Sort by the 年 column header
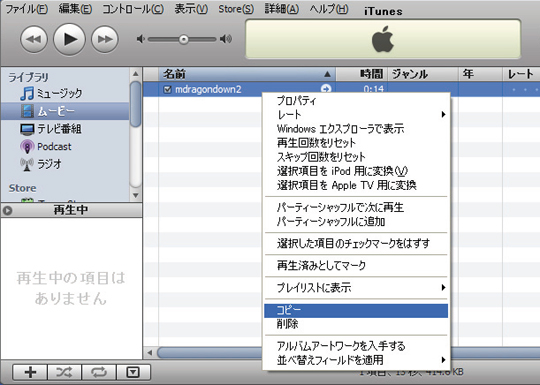540x385 pixels. (480, 74)
